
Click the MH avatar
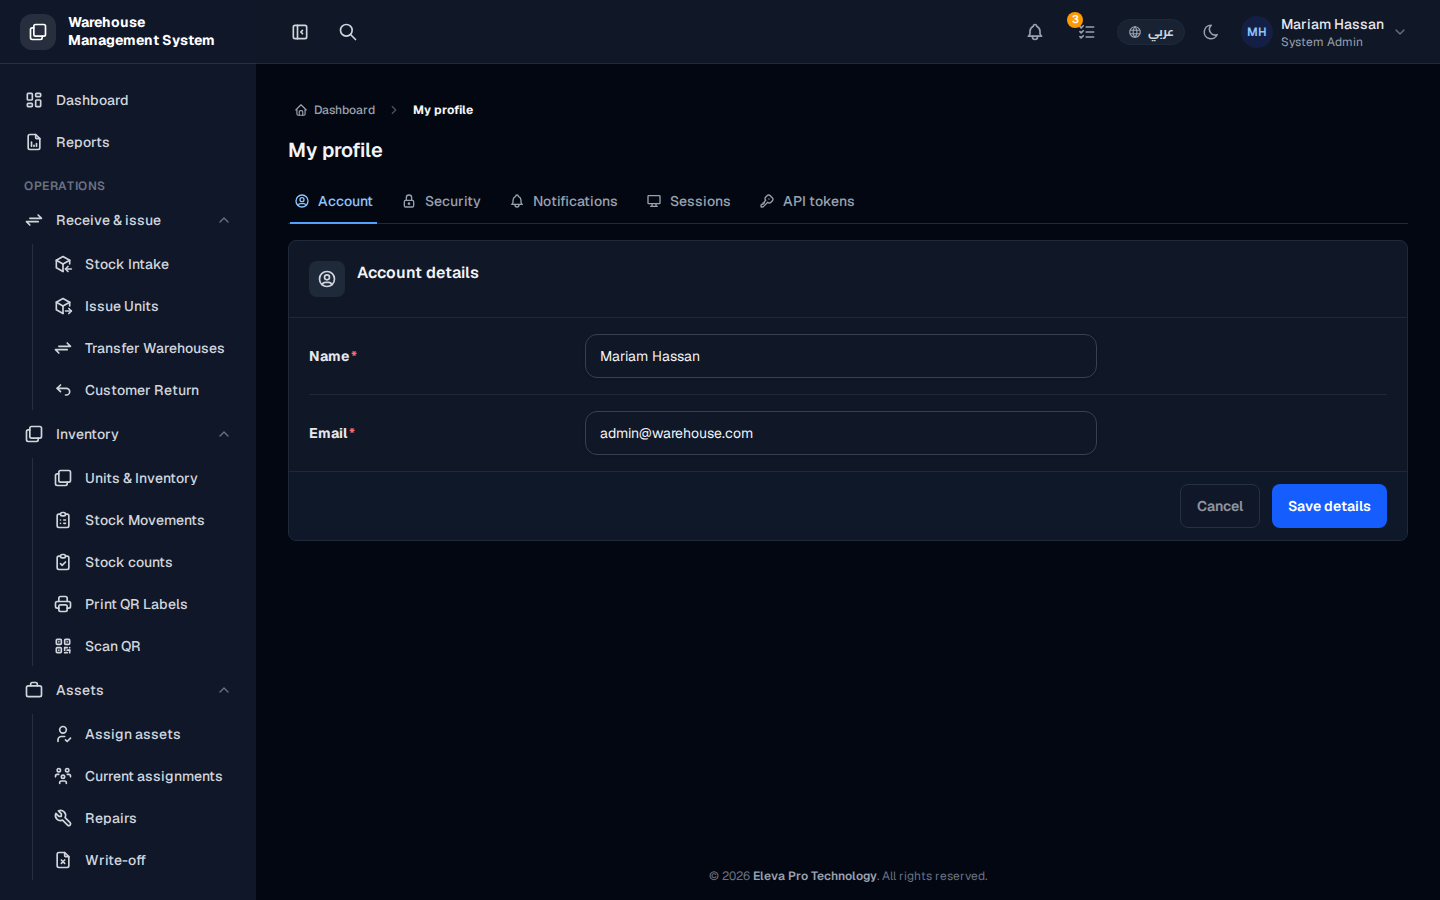click(1257, 32)
